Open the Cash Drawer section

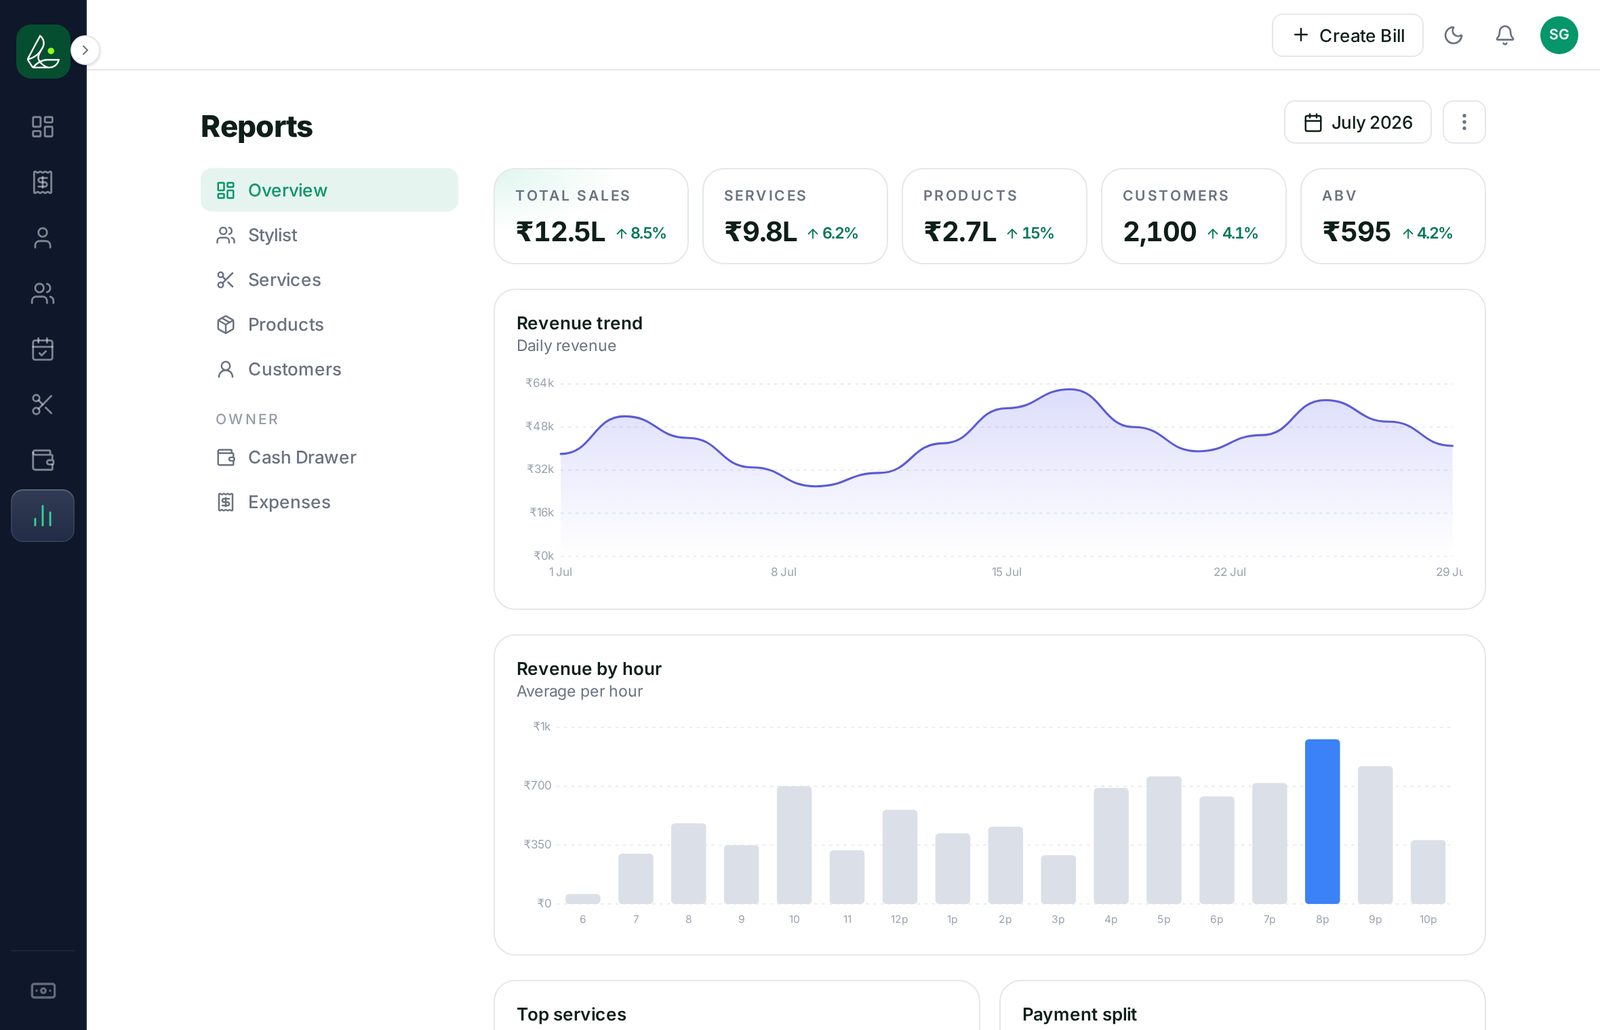tap(329, 457)
